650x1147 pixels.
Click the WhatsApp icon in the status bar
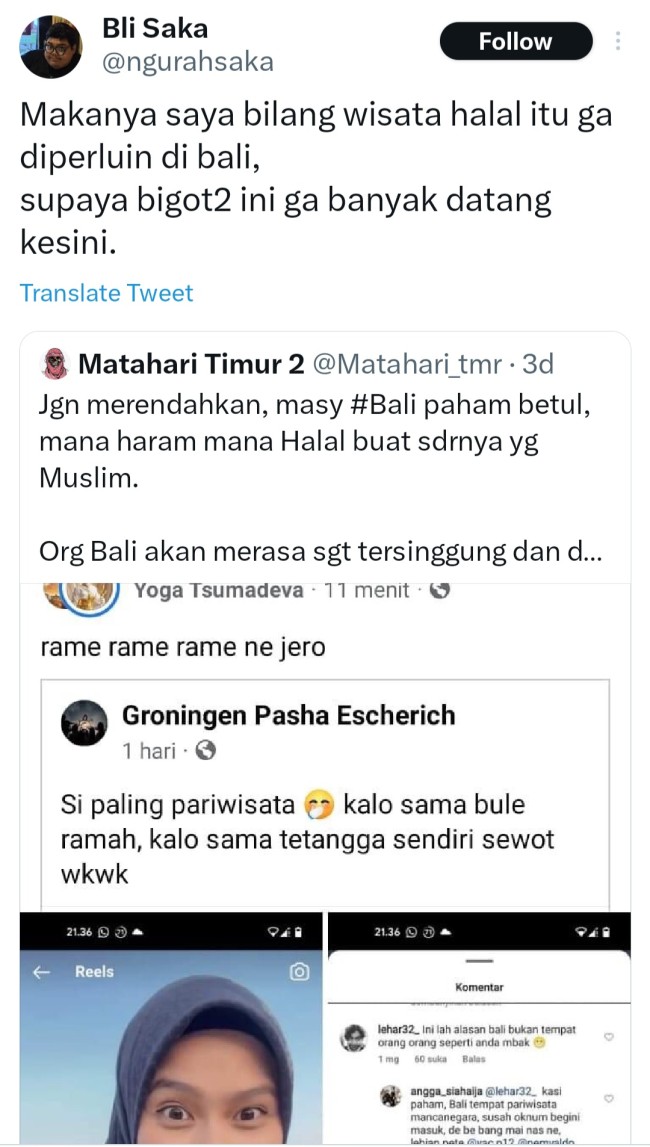coord(102,933)
